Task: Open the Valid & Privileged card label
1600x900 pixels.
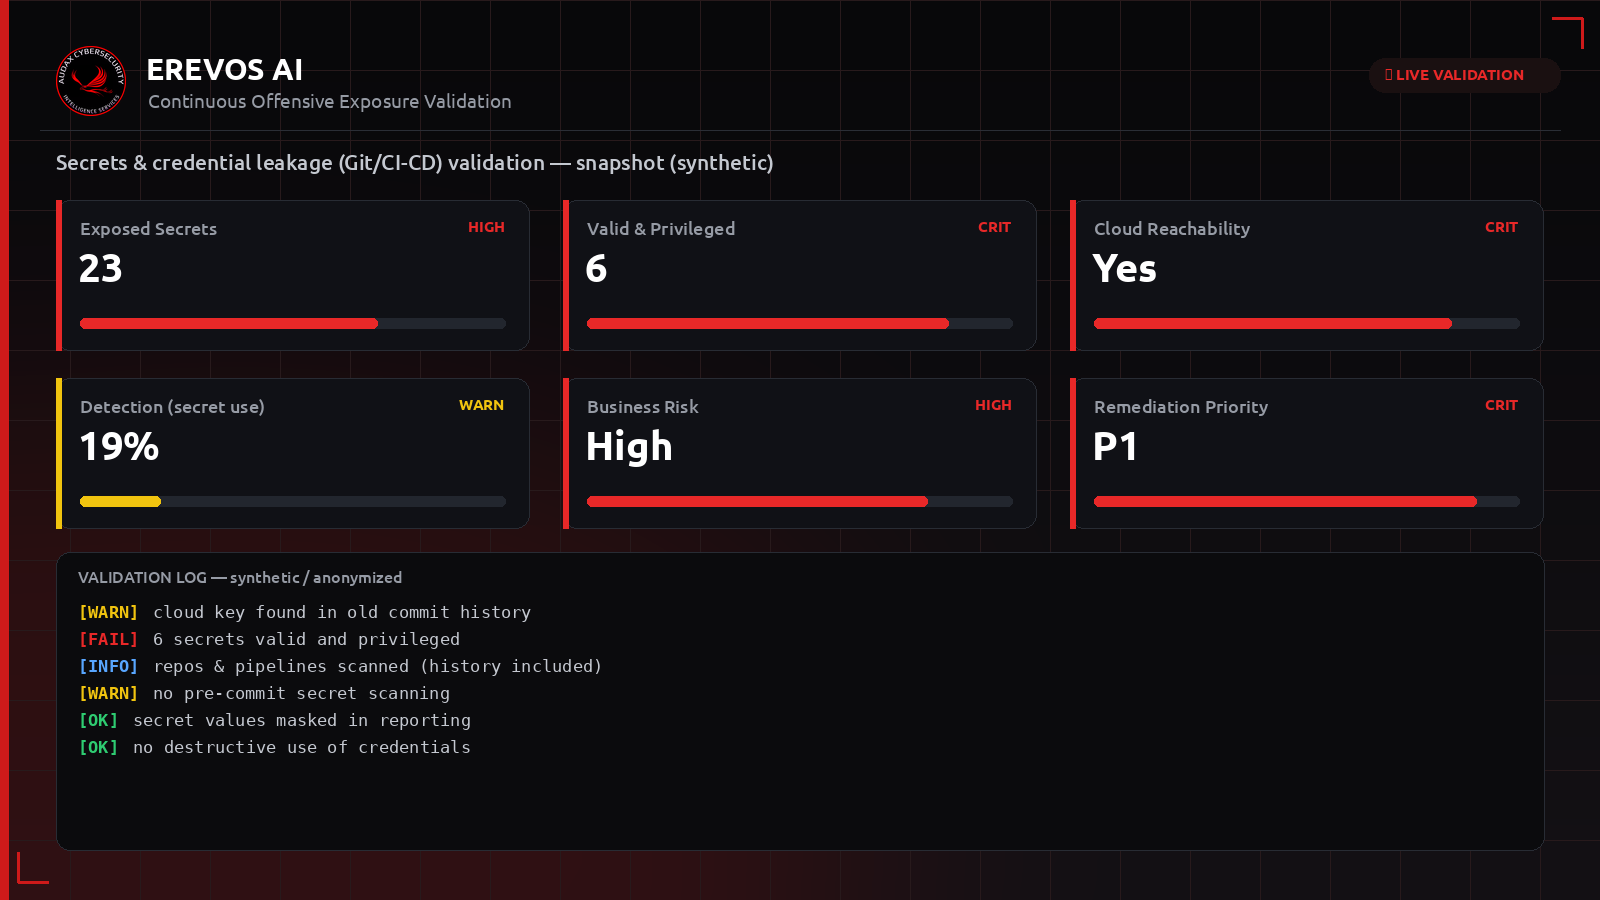Action: pyautogui.click(x=661, y=229)
